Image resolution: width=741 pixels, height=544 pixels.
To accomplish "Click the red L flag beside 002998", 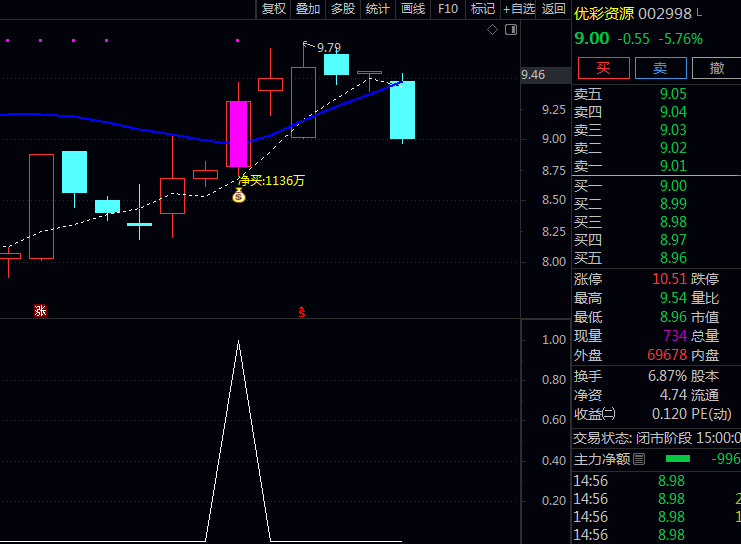I will click(x=699, y=13).
